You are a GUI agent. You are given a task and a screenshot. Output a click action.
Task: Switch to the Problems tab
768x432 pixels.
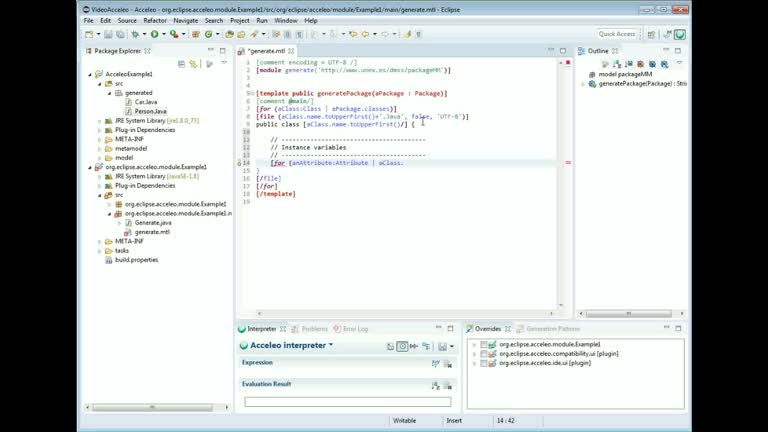[x=310, y=329]
